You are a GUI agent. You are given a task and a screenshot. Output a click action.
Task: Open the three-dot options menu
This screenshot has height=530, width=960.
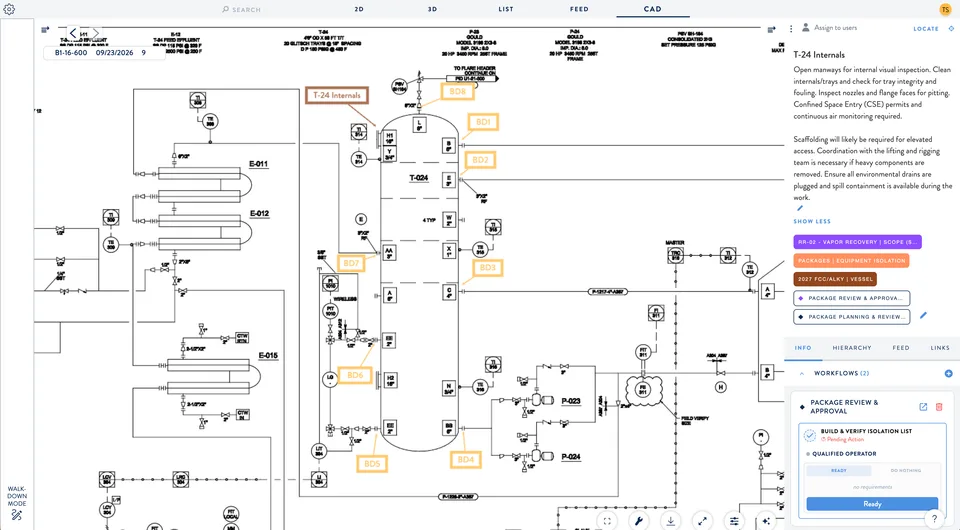click(791, 28)
